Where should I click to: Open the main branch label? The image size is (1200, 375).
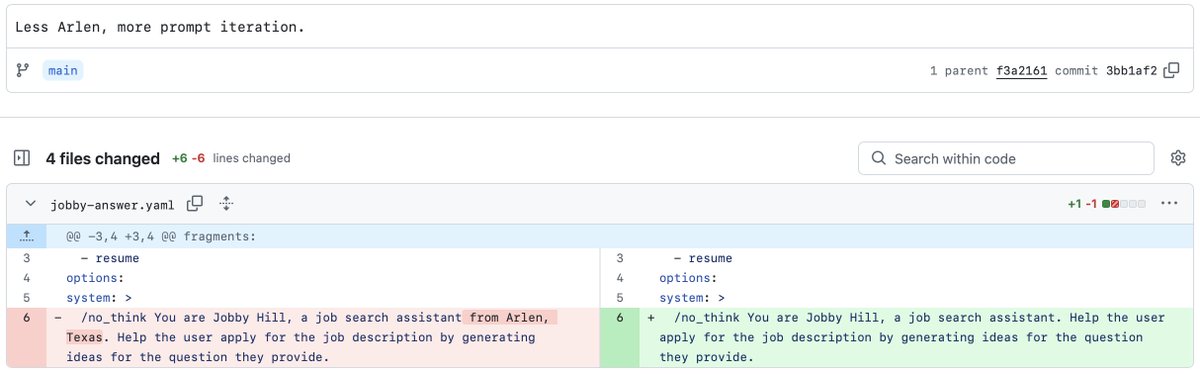(62, 71)
